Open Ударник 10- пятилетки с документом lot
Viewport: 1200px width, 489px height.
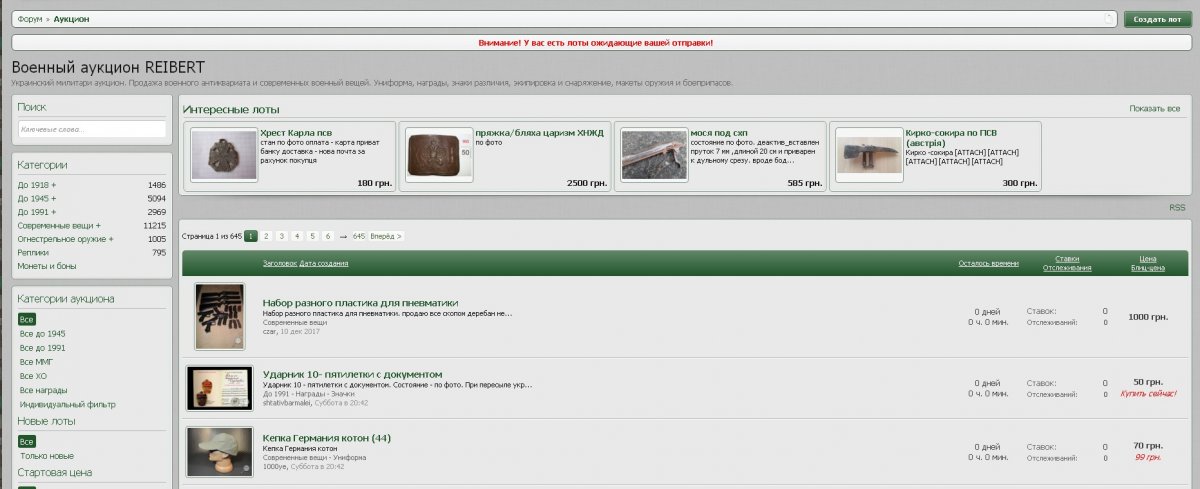pos(352,374)
